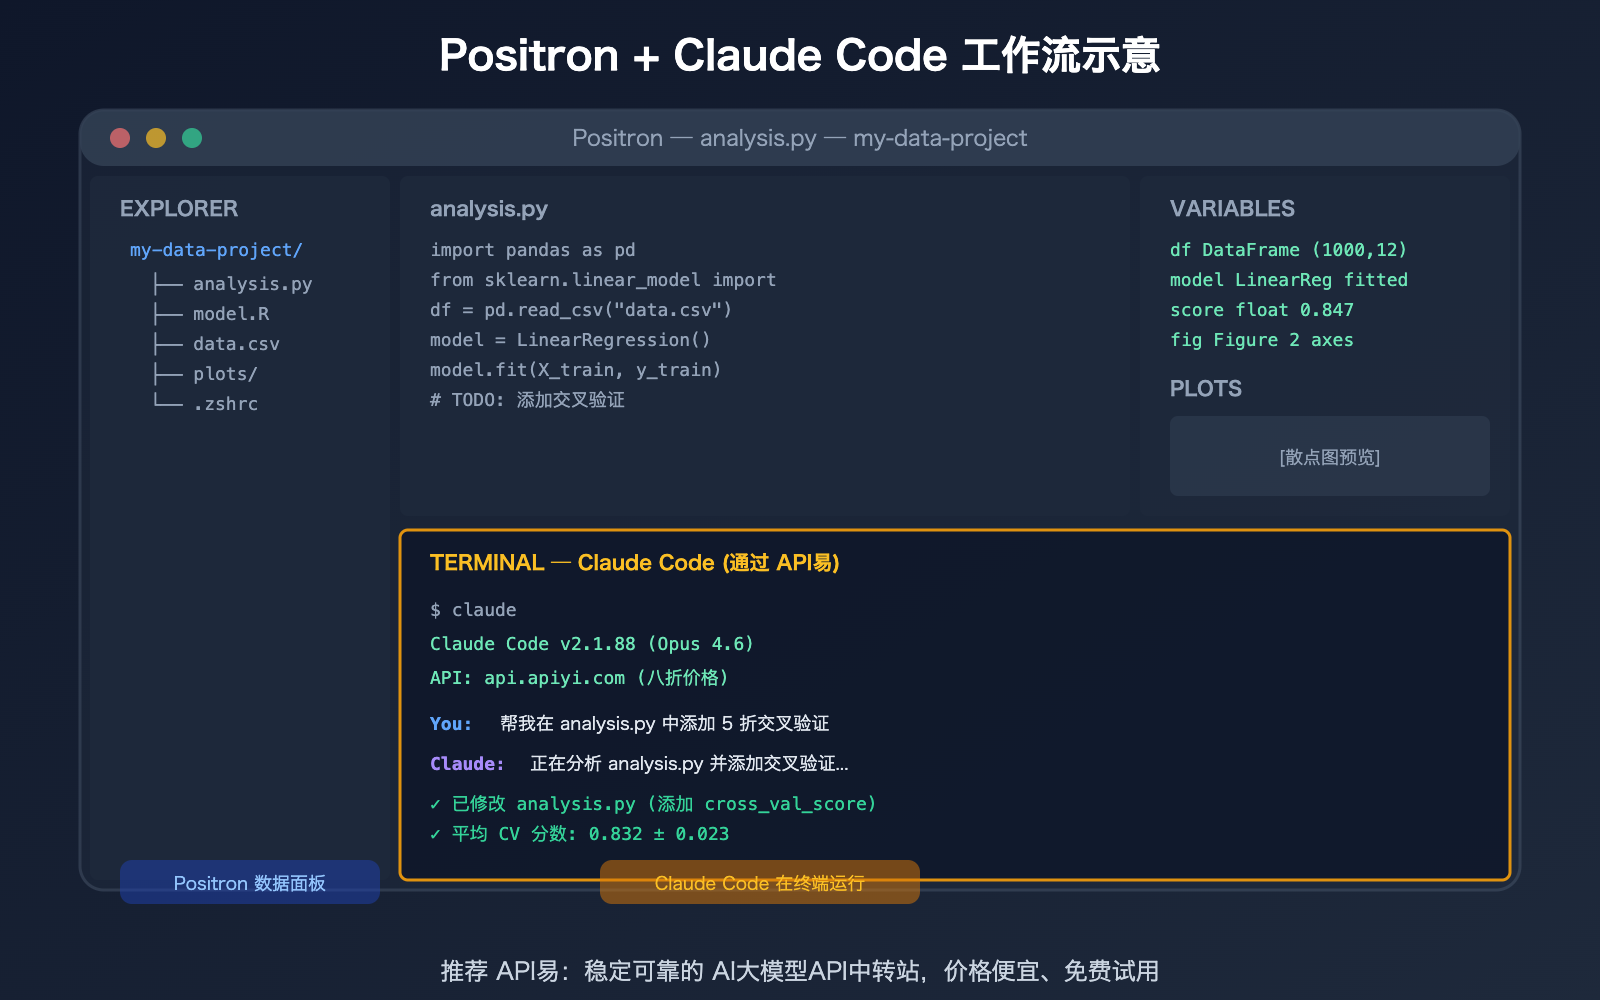Expand the plots folder in Explorer

tap(224, 373)
